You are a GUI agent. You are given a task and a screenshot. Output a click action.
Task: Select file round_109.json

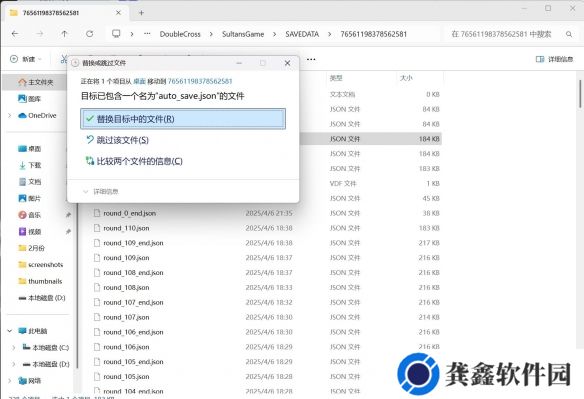click(126, 258)
